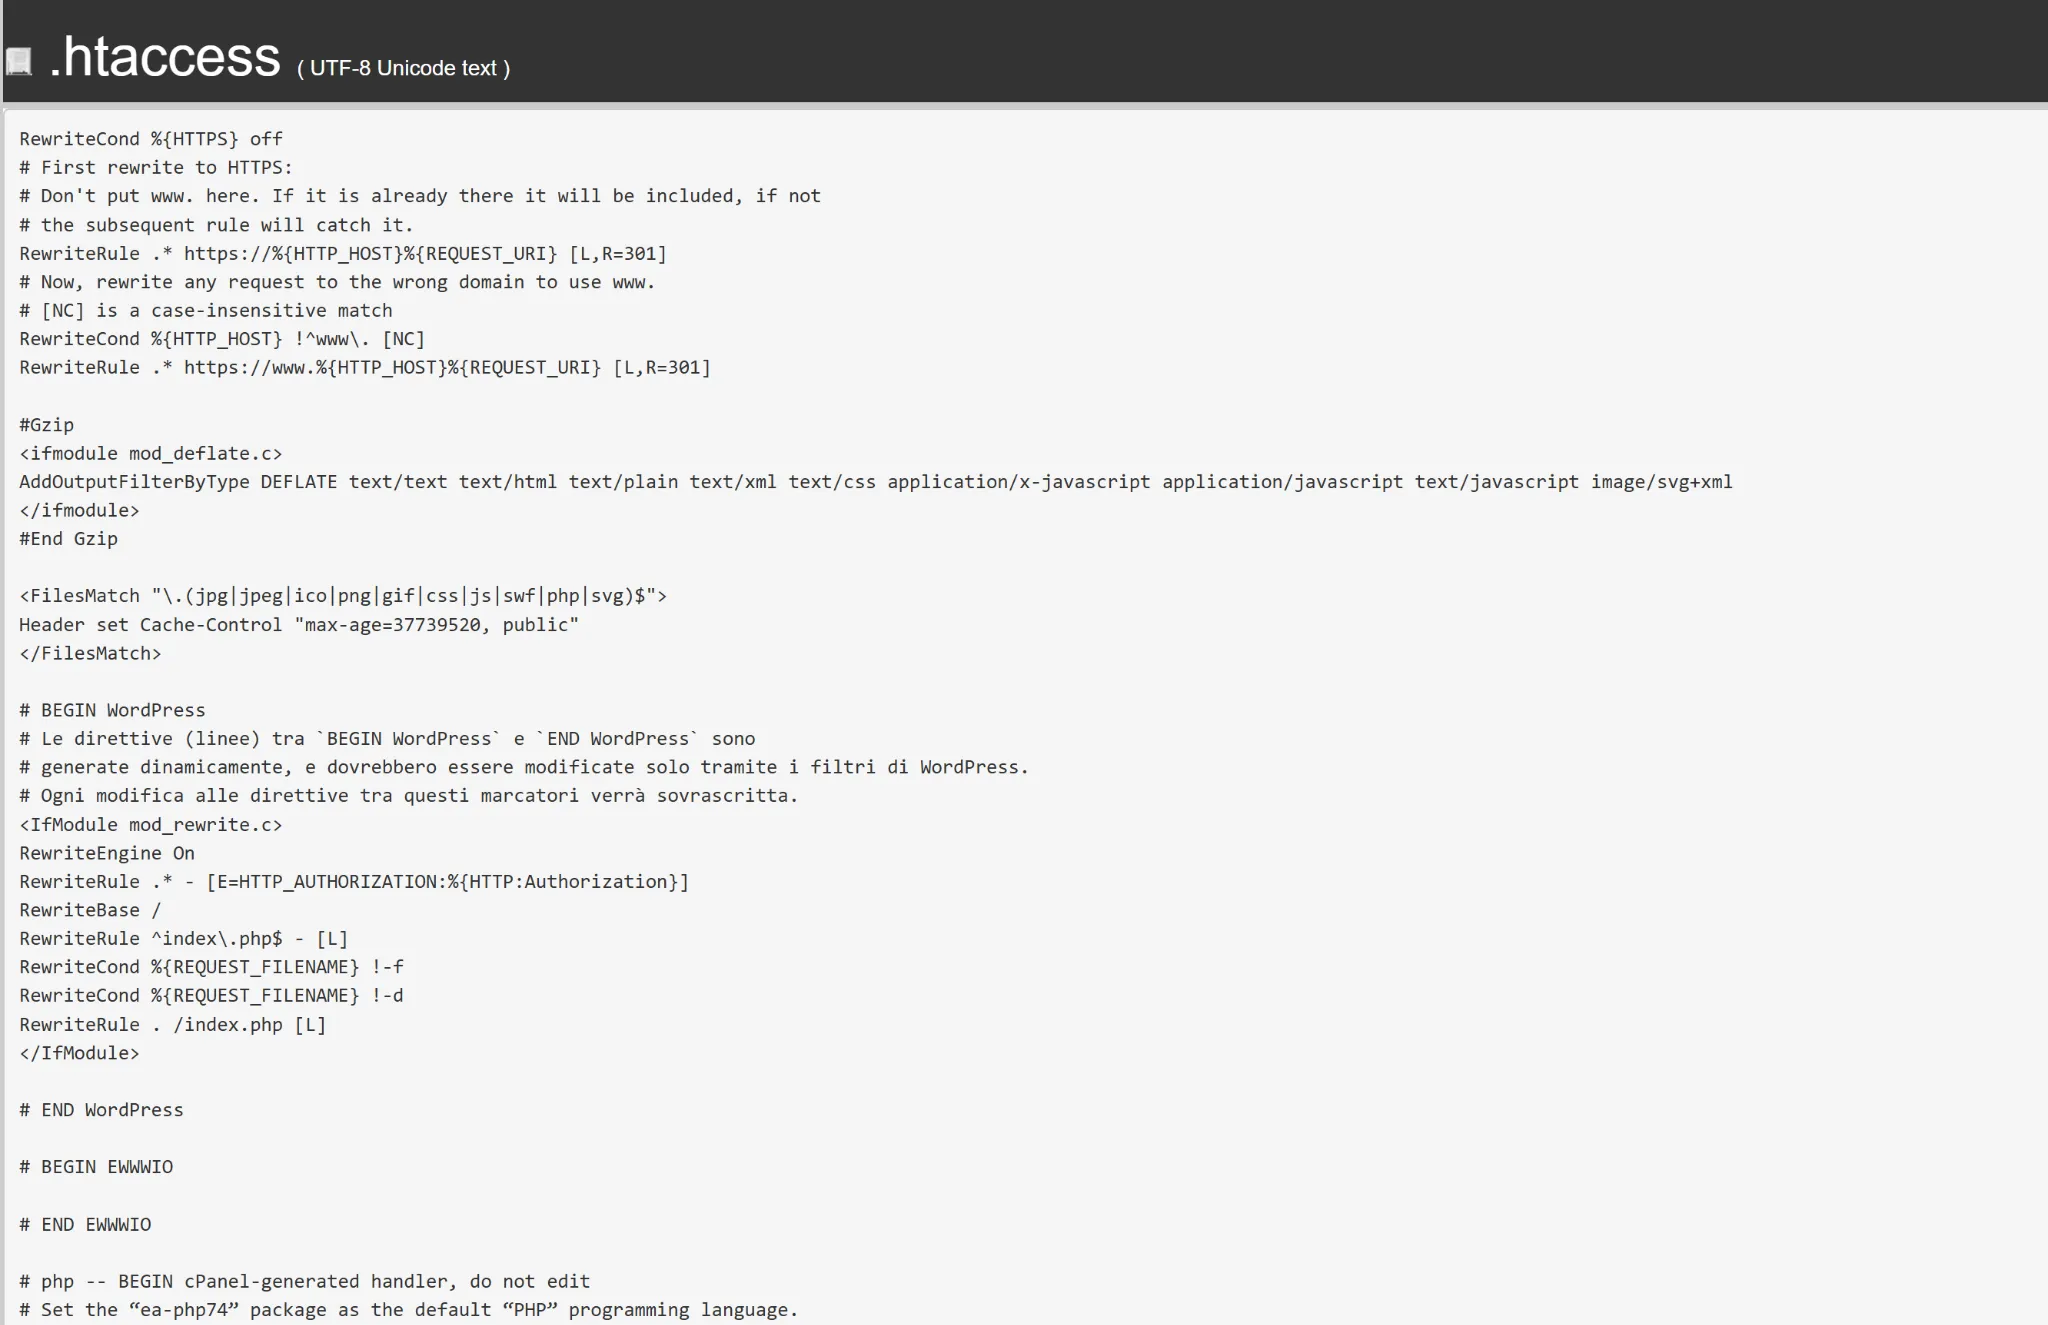Click the cPanel-generated handler comment line

coord(304,1281)
